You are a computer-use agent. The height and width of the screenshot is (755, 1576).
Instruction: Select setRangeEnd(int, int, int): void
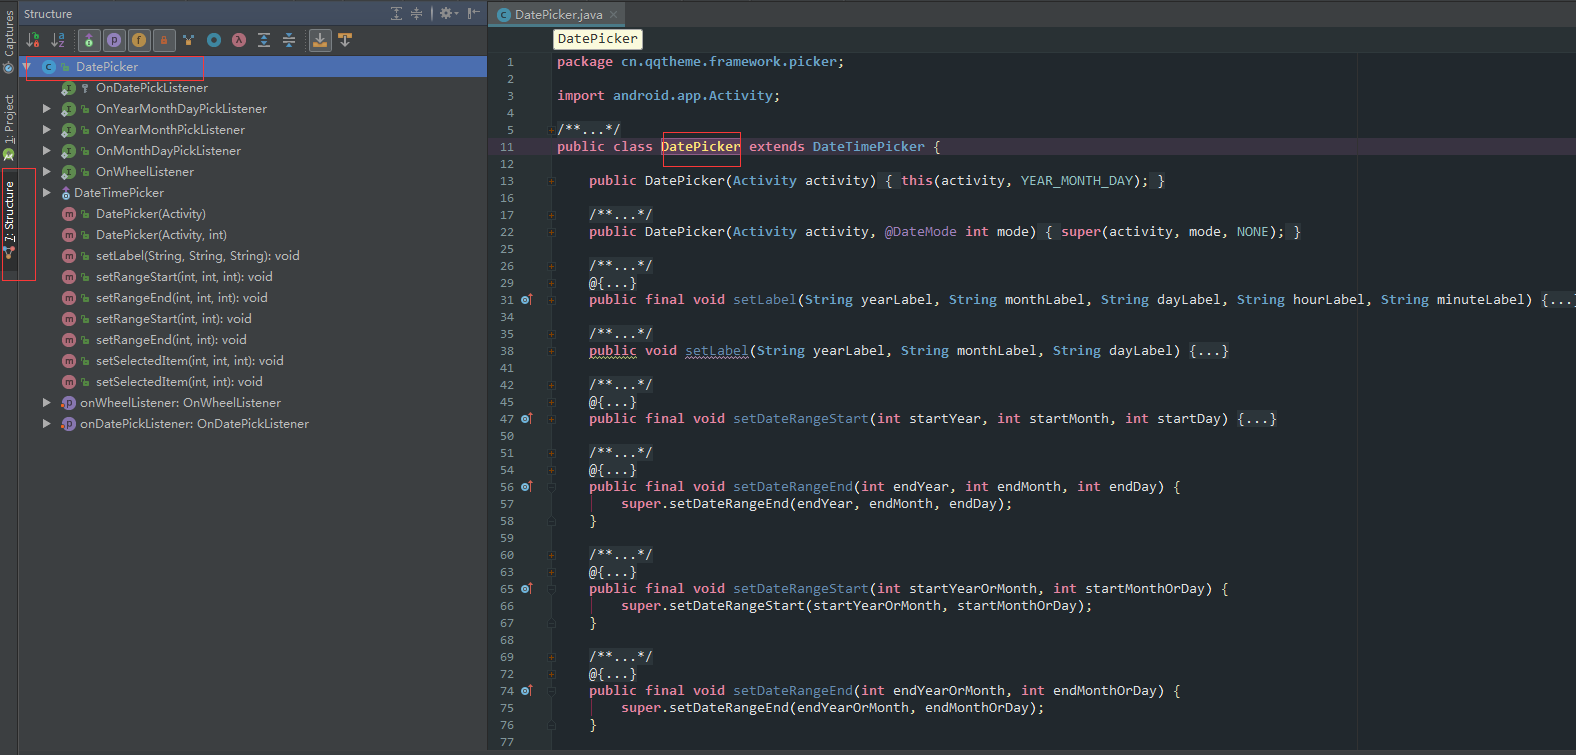(182, 298)
